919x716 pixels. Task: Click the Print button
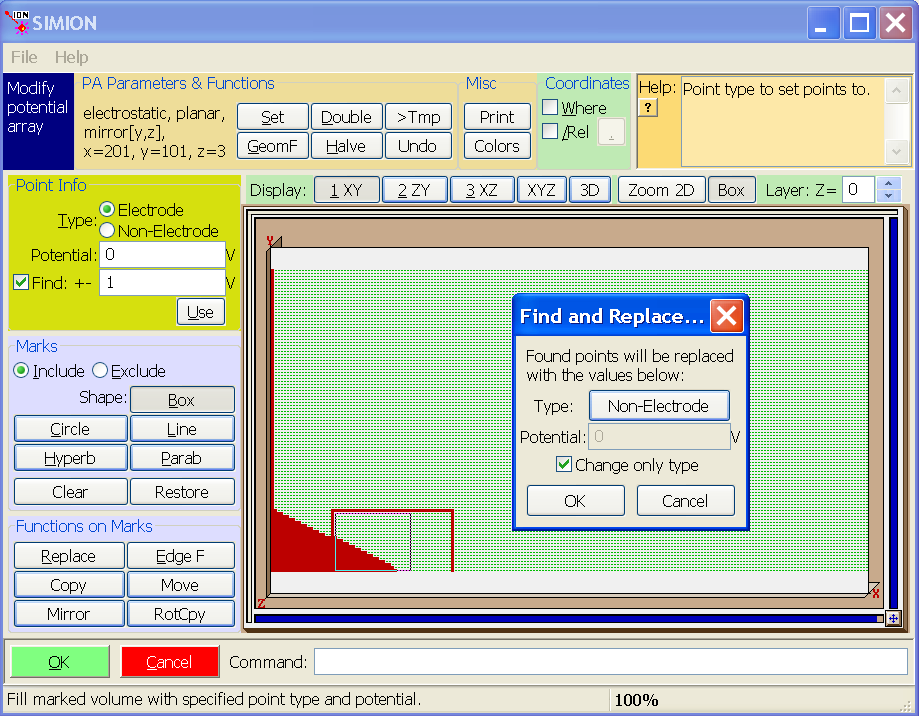pyautogui.click(x=497, y=117)
